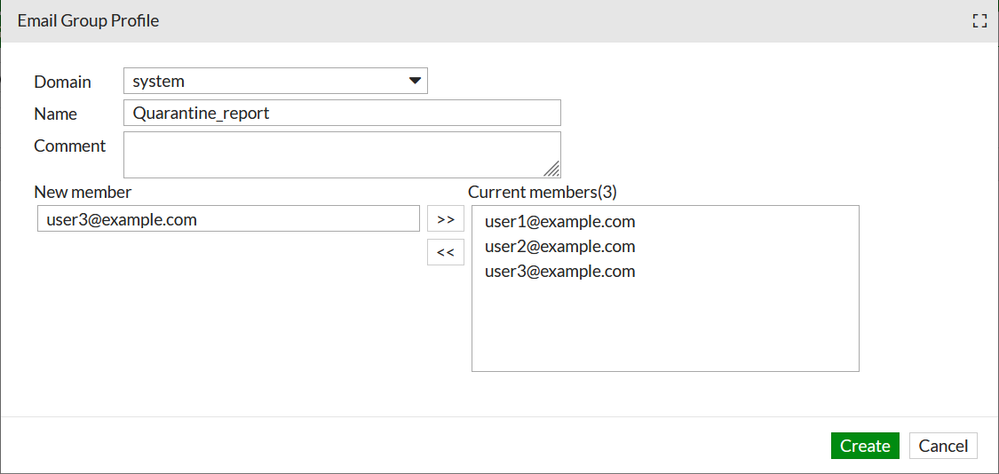This screenshot has width=999, height=474.
Task: Expand the dialog with the fullscreen icon
Action: [x=980, y=21]
